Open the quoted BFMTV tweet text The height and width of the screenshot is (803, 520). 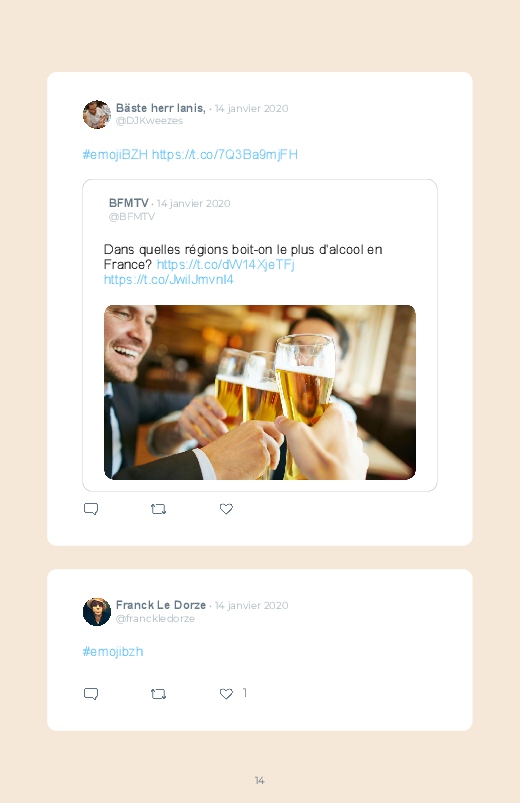tap(243, 257)
